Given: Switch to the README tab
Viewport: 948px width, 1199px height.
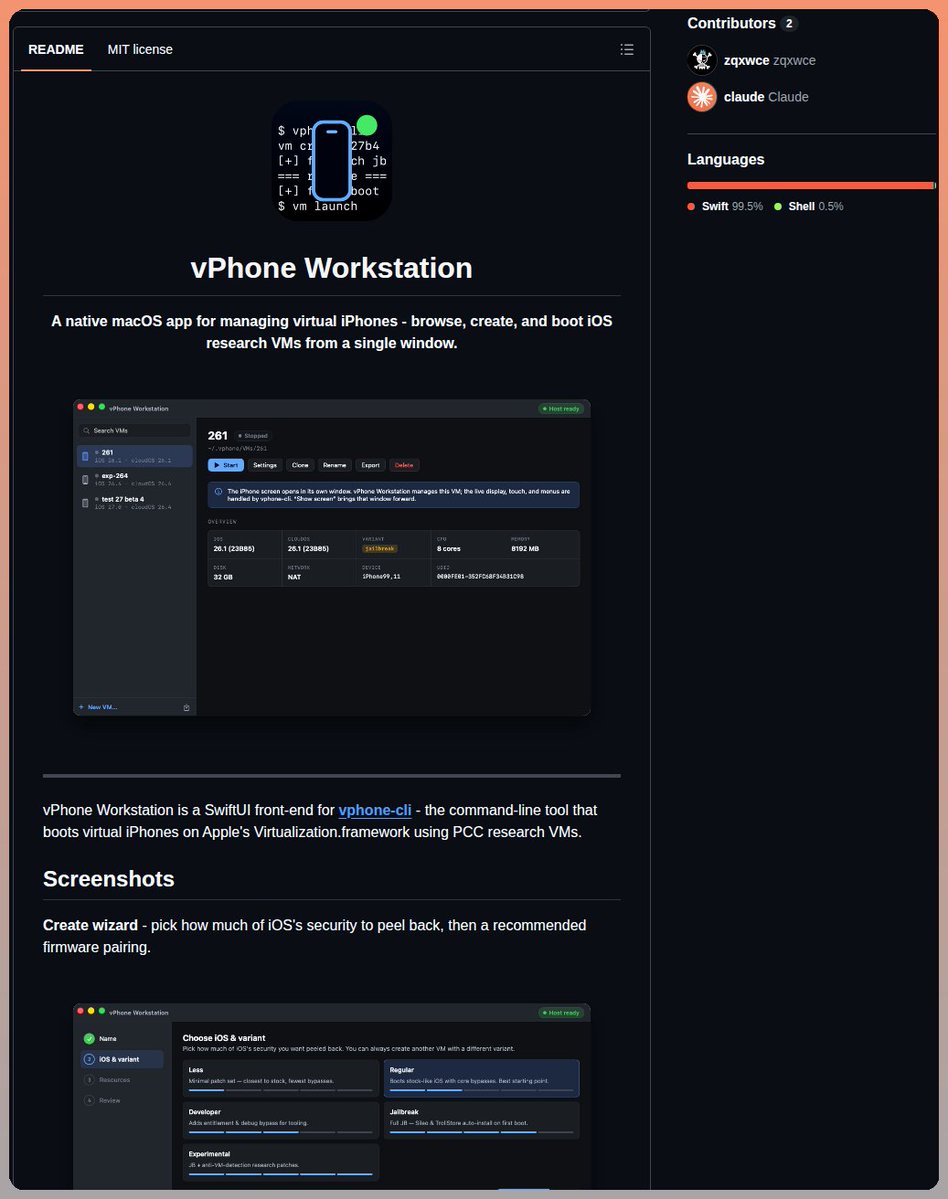Looking at the screenshot, I should tap(56, 50).
